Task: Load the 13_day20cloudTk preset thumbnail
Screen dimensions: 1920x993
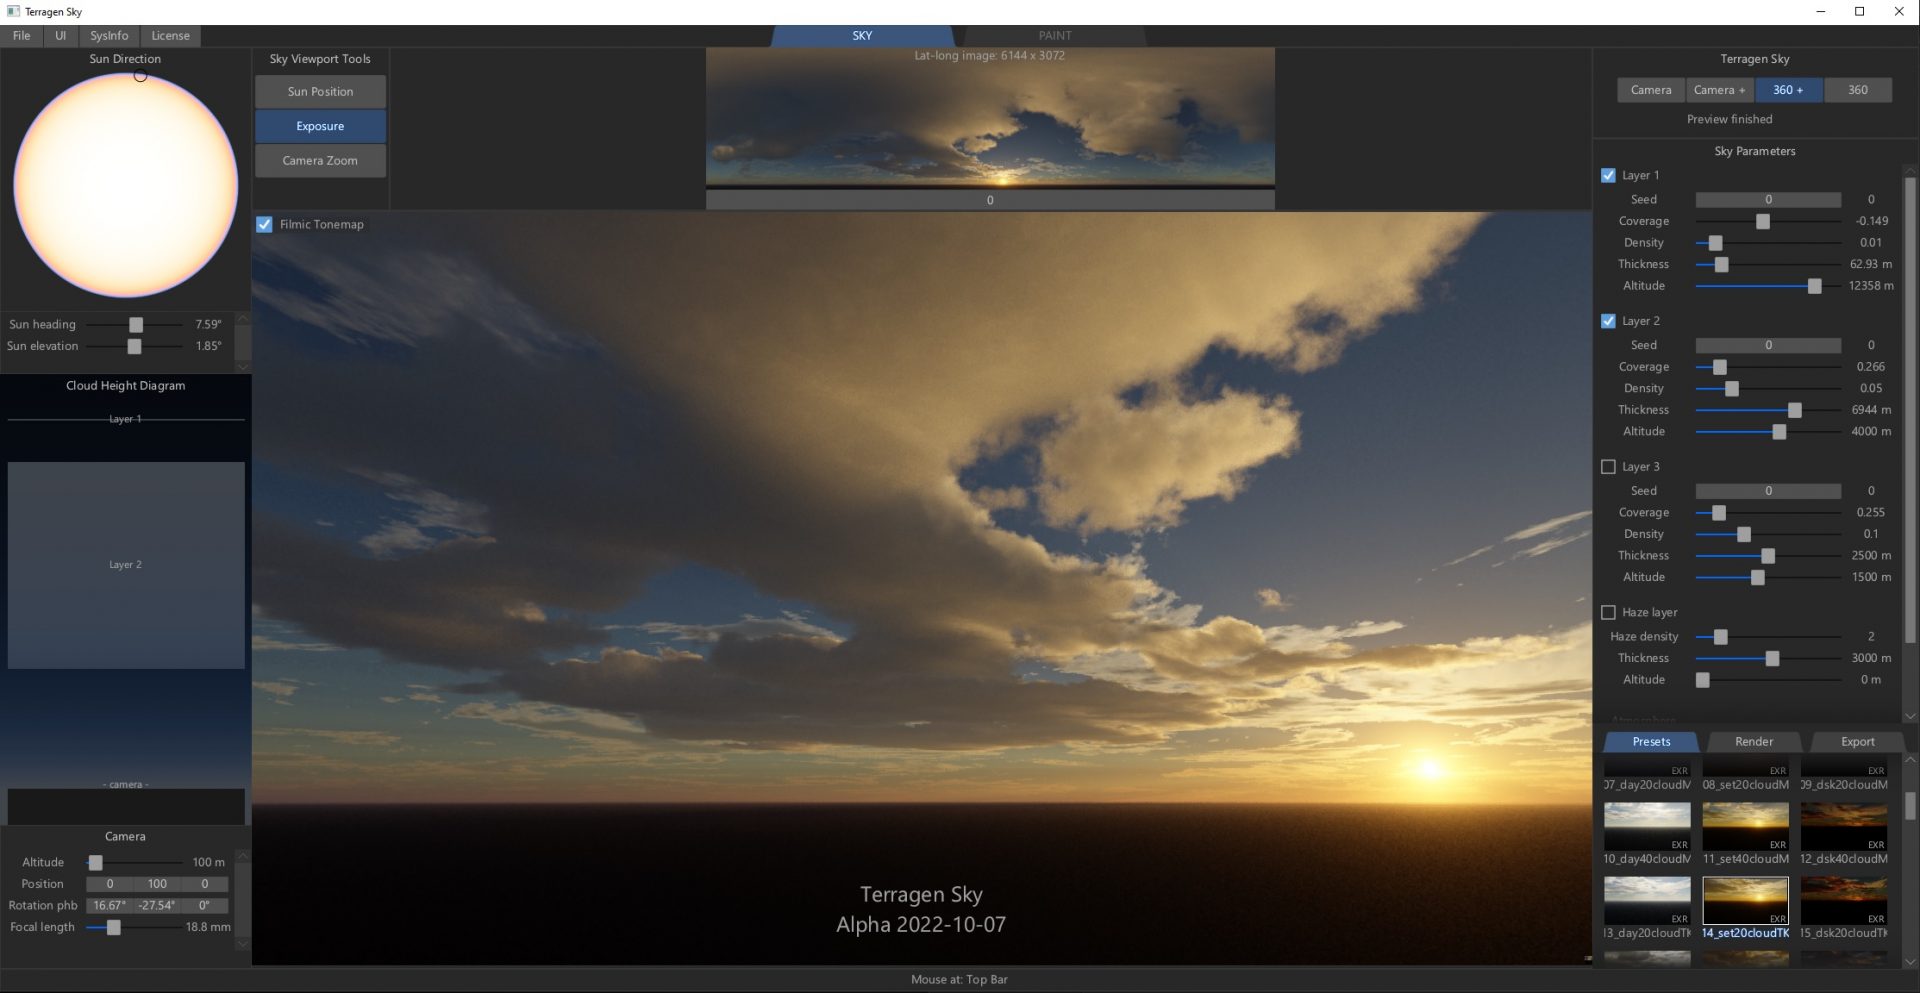Action: pyautogui.click(x=1647, y=901)
